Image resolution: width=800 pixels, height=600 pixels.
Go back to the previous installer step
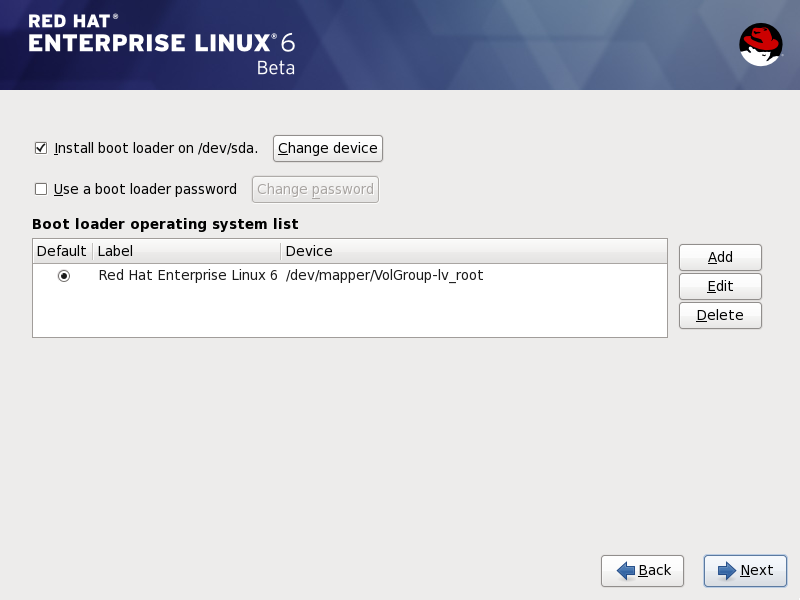coord(642,571)
